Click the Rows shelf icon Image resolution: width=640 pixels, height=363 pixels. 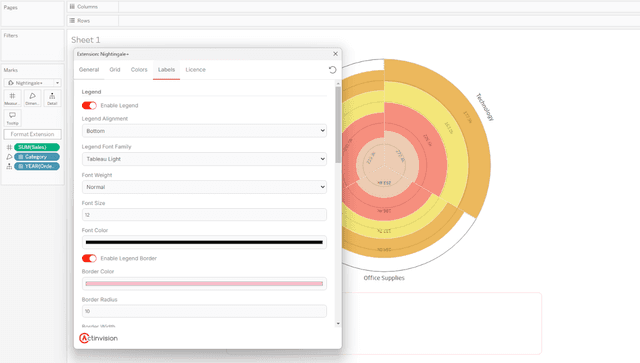click(x=72, y=20)
